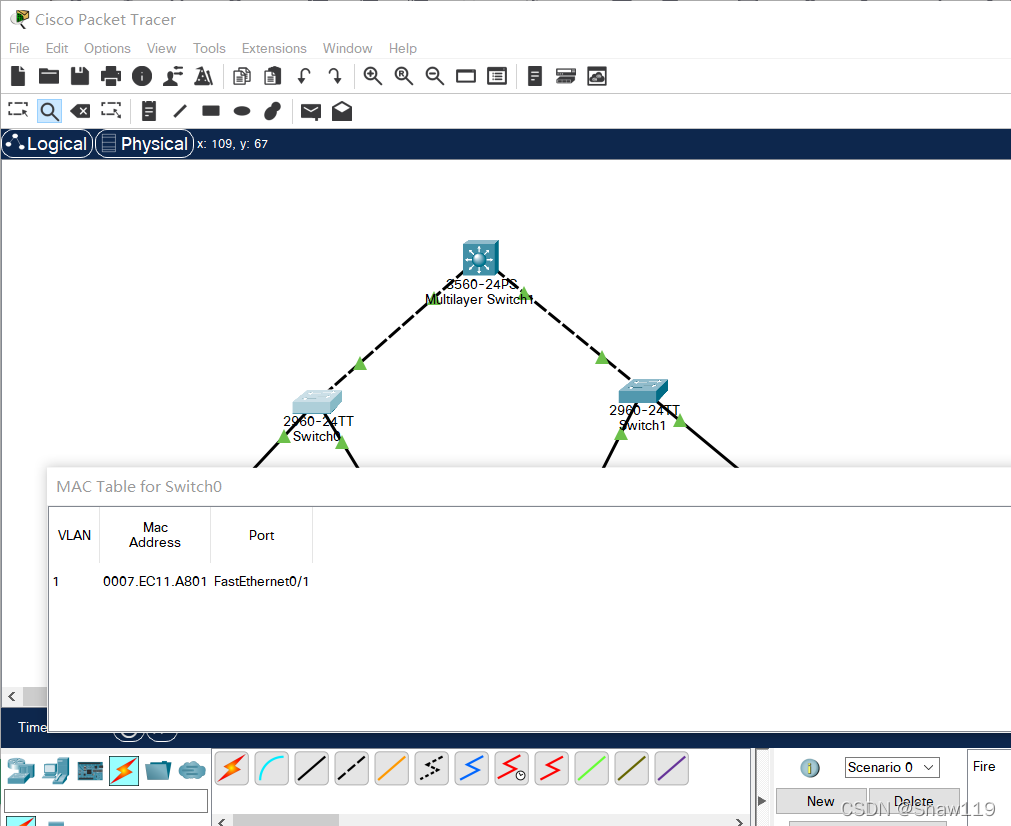Add a Complex PDU open envelope

pos(342,111)
